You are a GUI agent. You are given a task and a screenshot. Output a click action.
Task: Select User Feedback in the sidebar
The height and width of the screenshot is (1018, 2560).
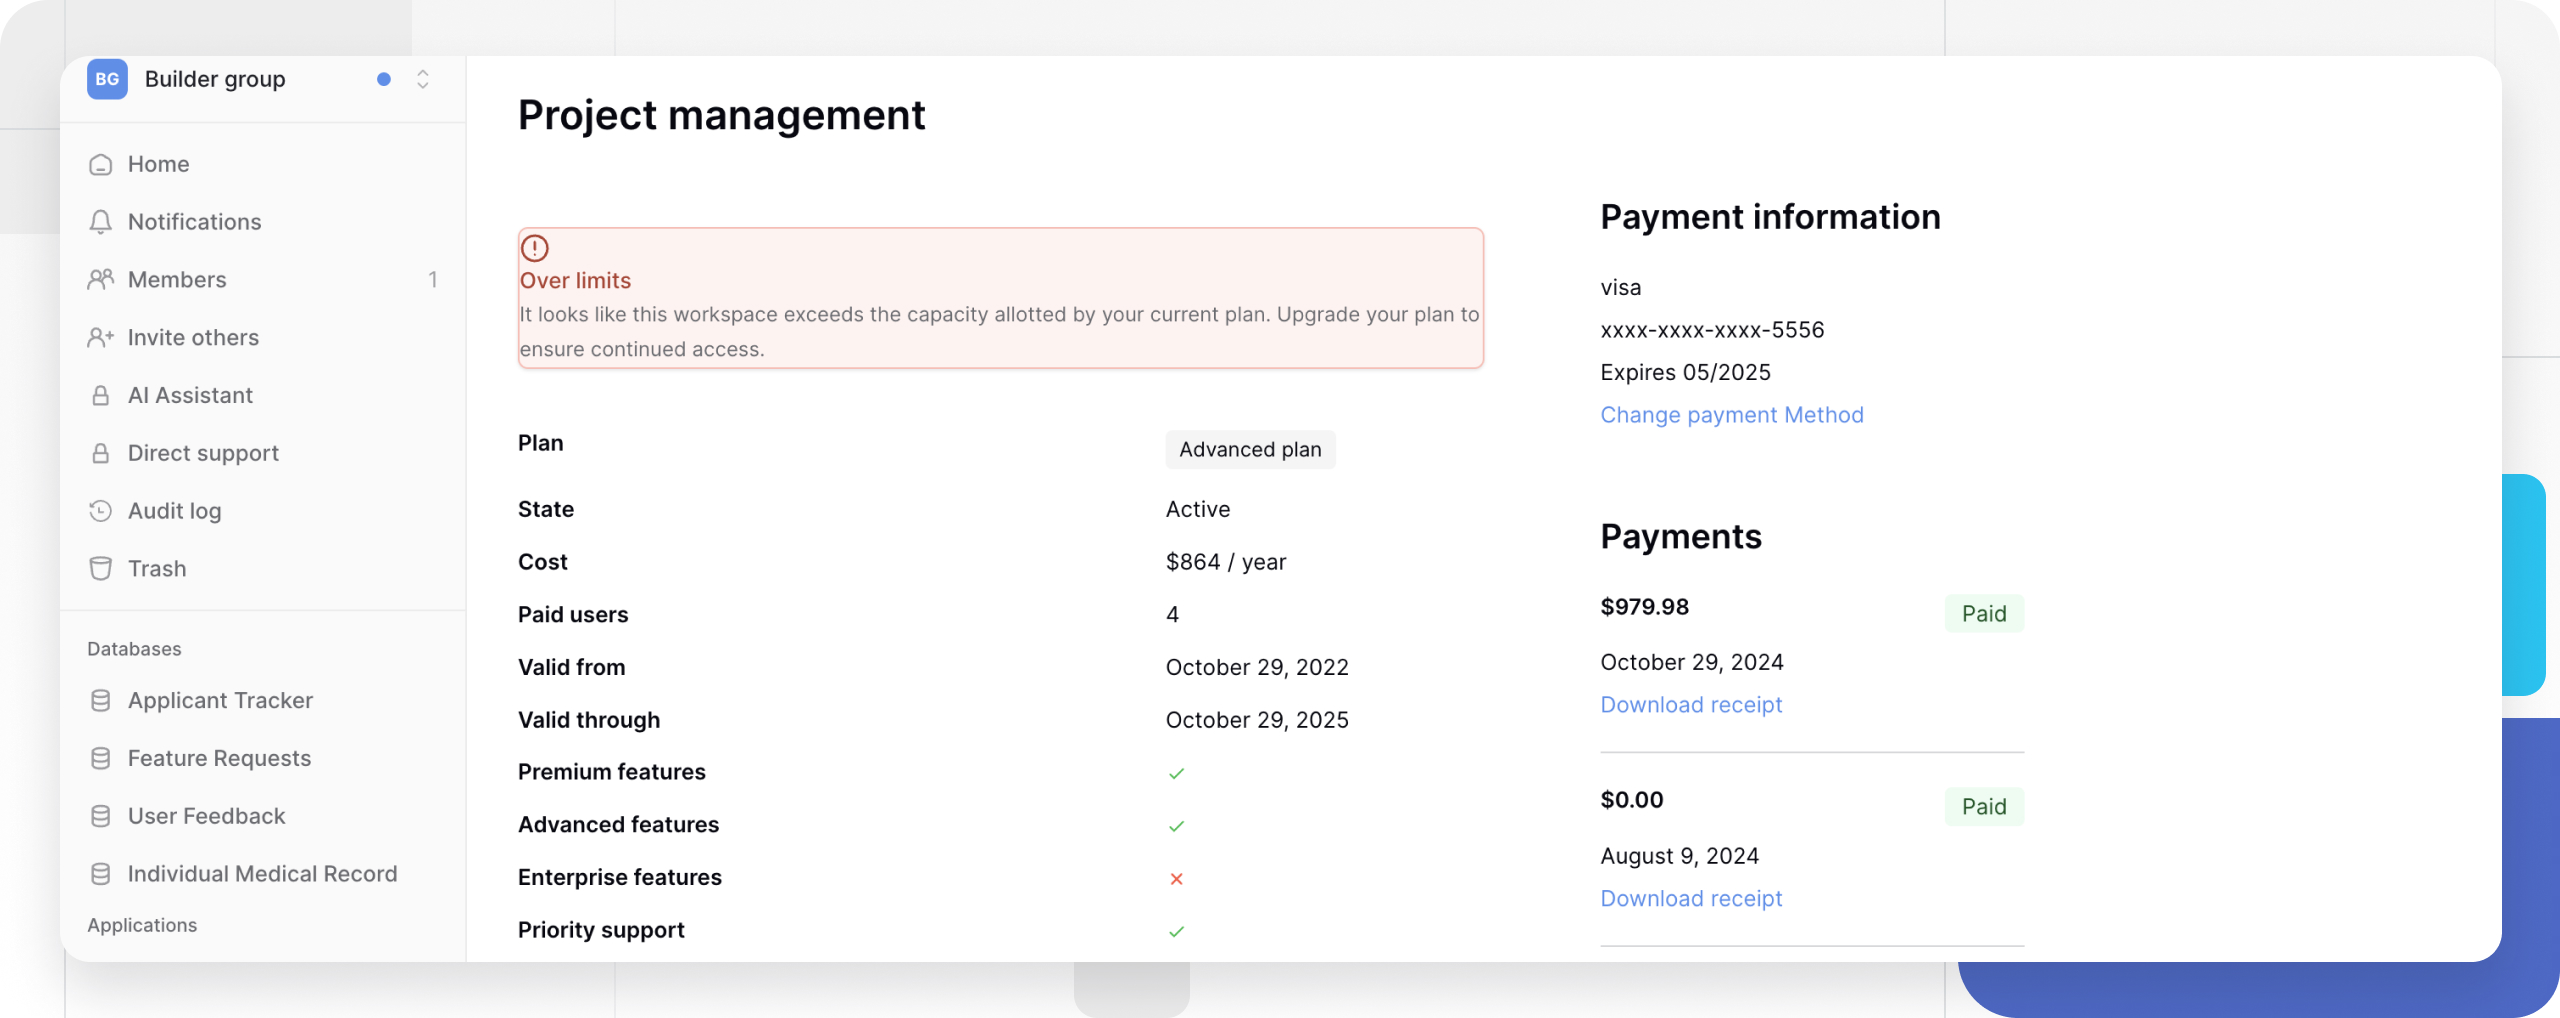point(206,816)
